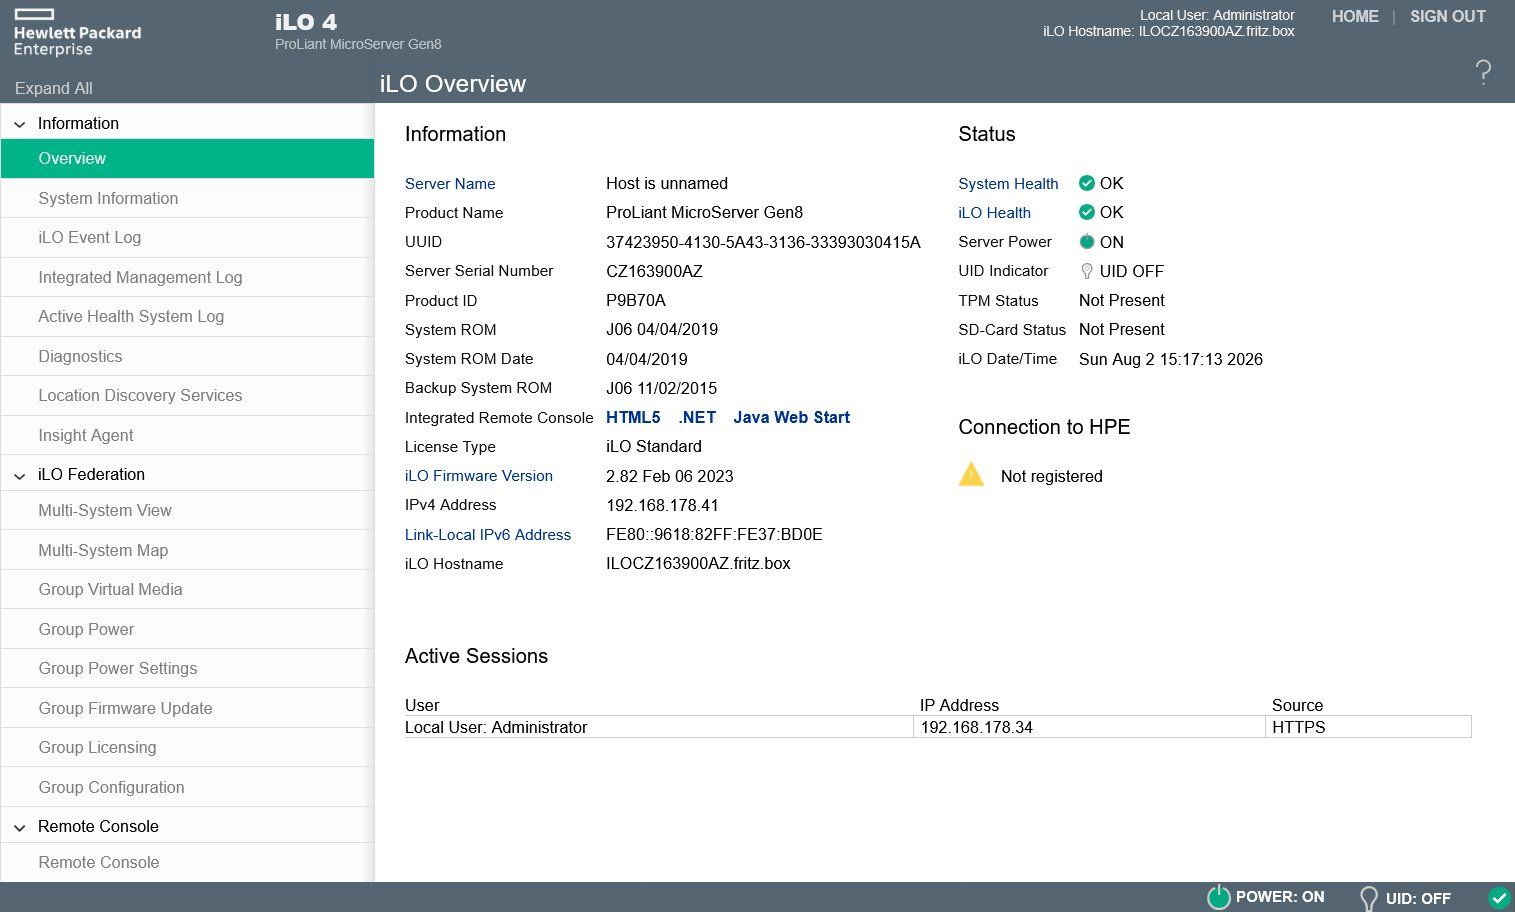Image resolution: width=1515 pixels, height=912 pixels.
Task: Click Expand All in the sidebar
Action: (53, 88)
